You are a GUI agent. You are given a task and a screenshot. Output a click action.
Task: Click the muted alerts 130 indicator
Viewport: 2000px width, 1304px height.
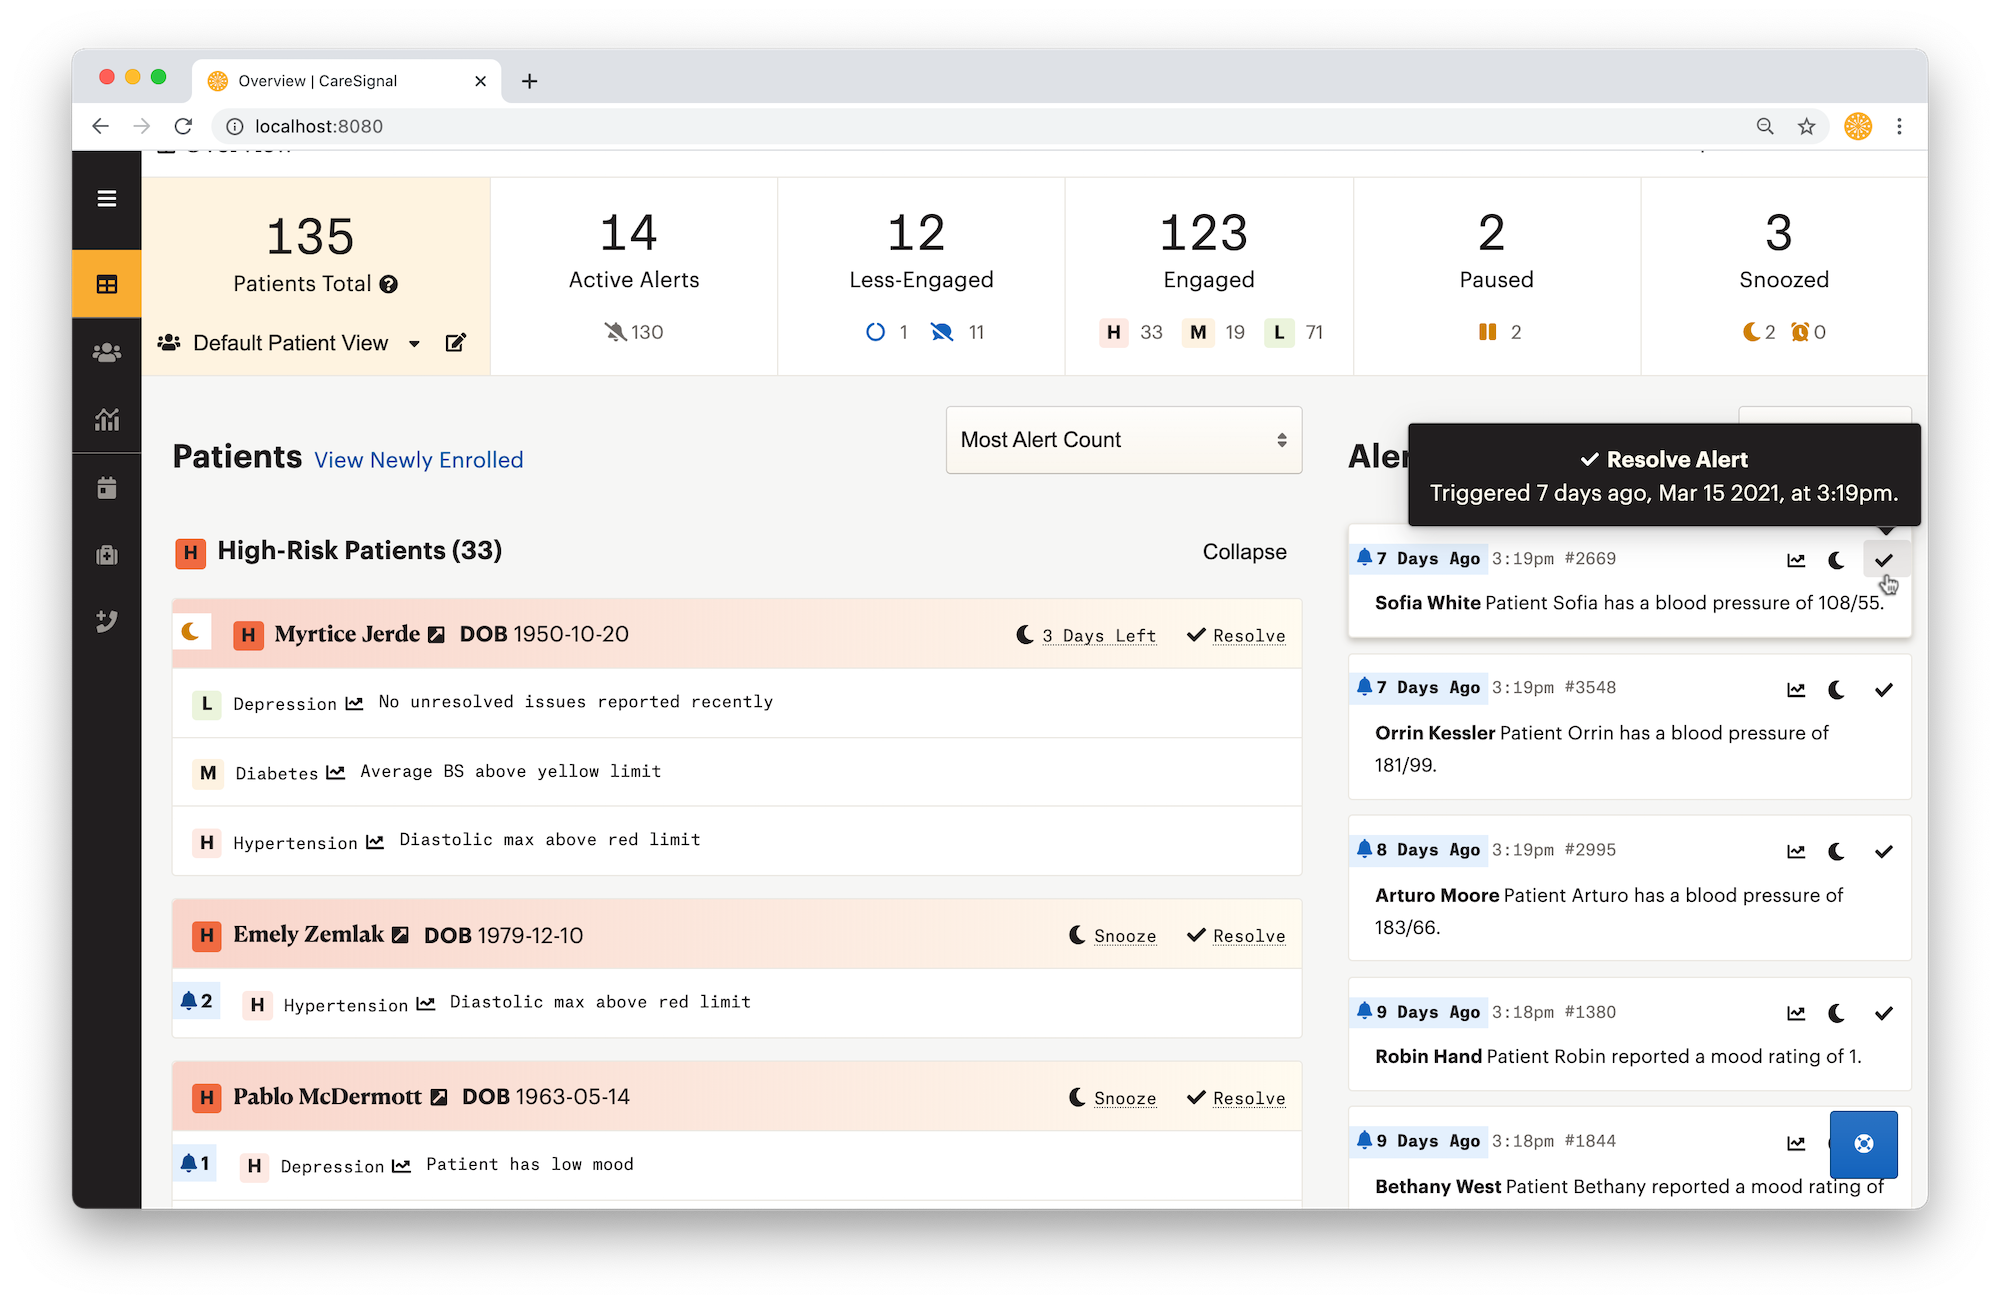point(634,332)
